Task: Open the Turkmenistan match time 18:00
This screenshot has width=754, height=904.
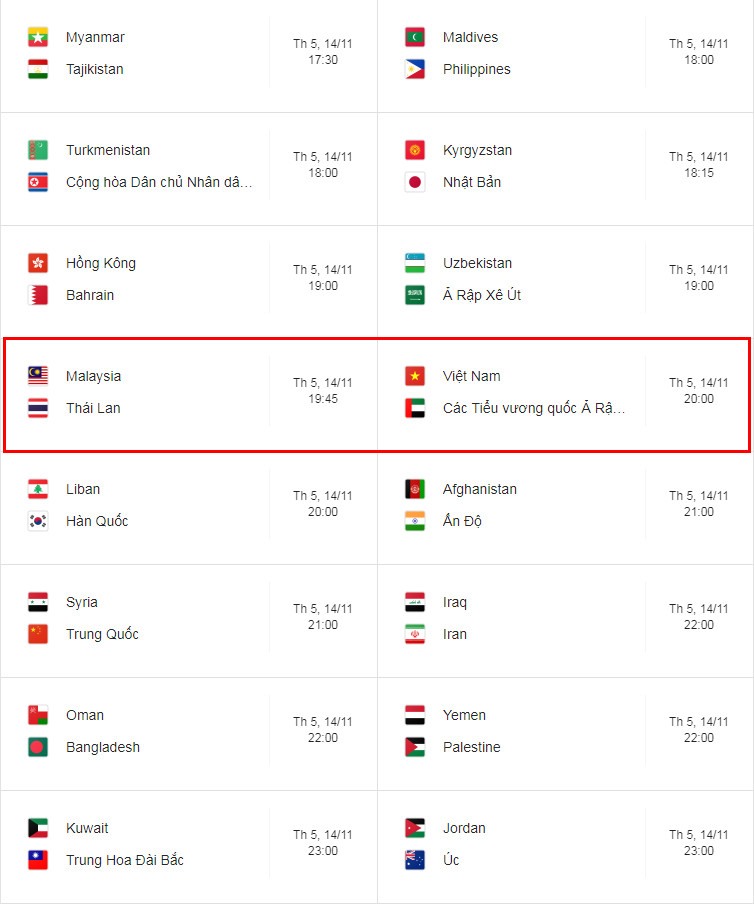Action: click(323, 173)
